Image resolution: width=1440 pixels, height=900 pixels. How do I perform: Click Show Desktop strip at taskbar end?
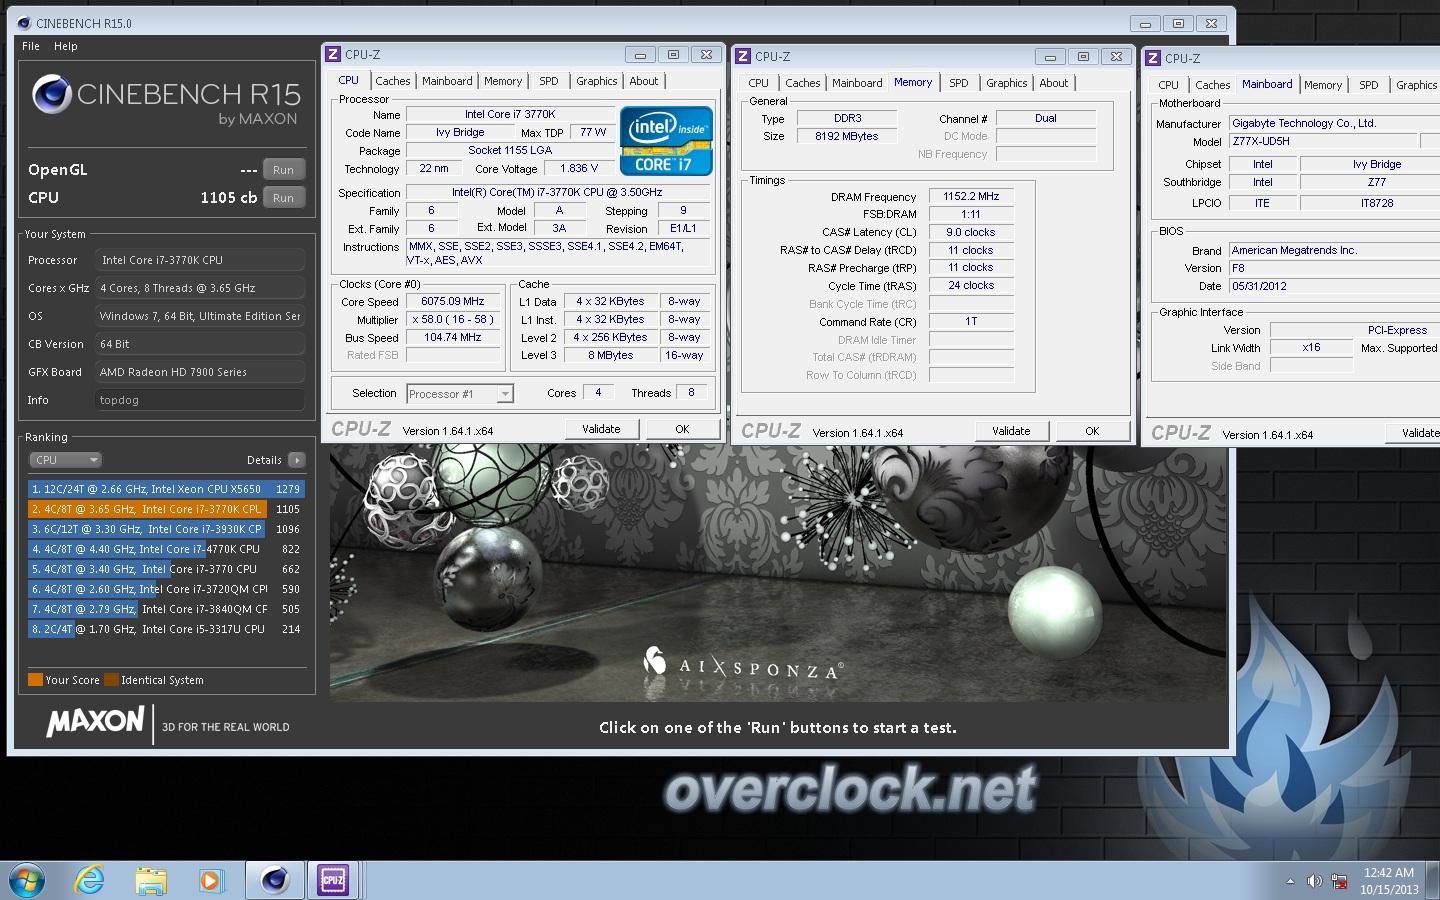(1433, 881)
